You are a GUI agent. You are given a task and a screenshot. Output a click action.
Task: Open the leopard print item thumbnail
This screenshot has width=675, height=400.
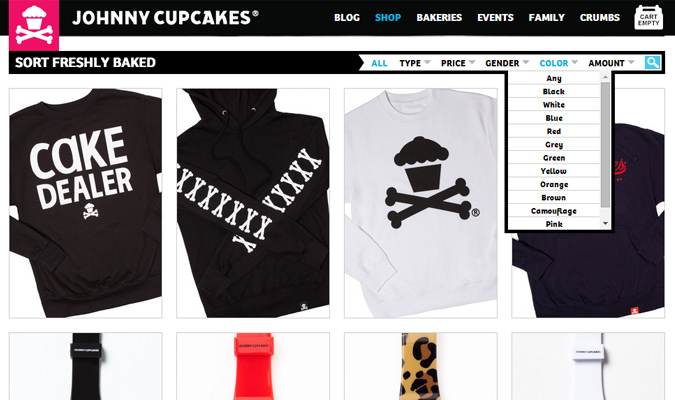pos(421,366)
